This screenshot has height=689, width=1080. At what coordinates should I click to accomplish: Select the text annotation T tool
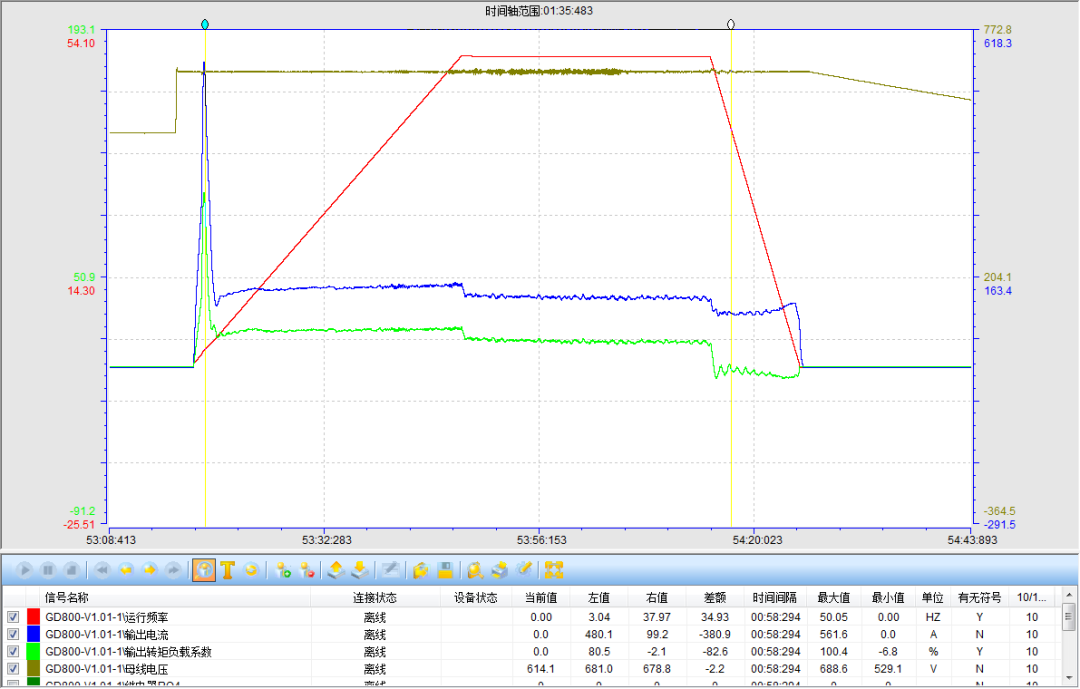[x=227, y=570]
